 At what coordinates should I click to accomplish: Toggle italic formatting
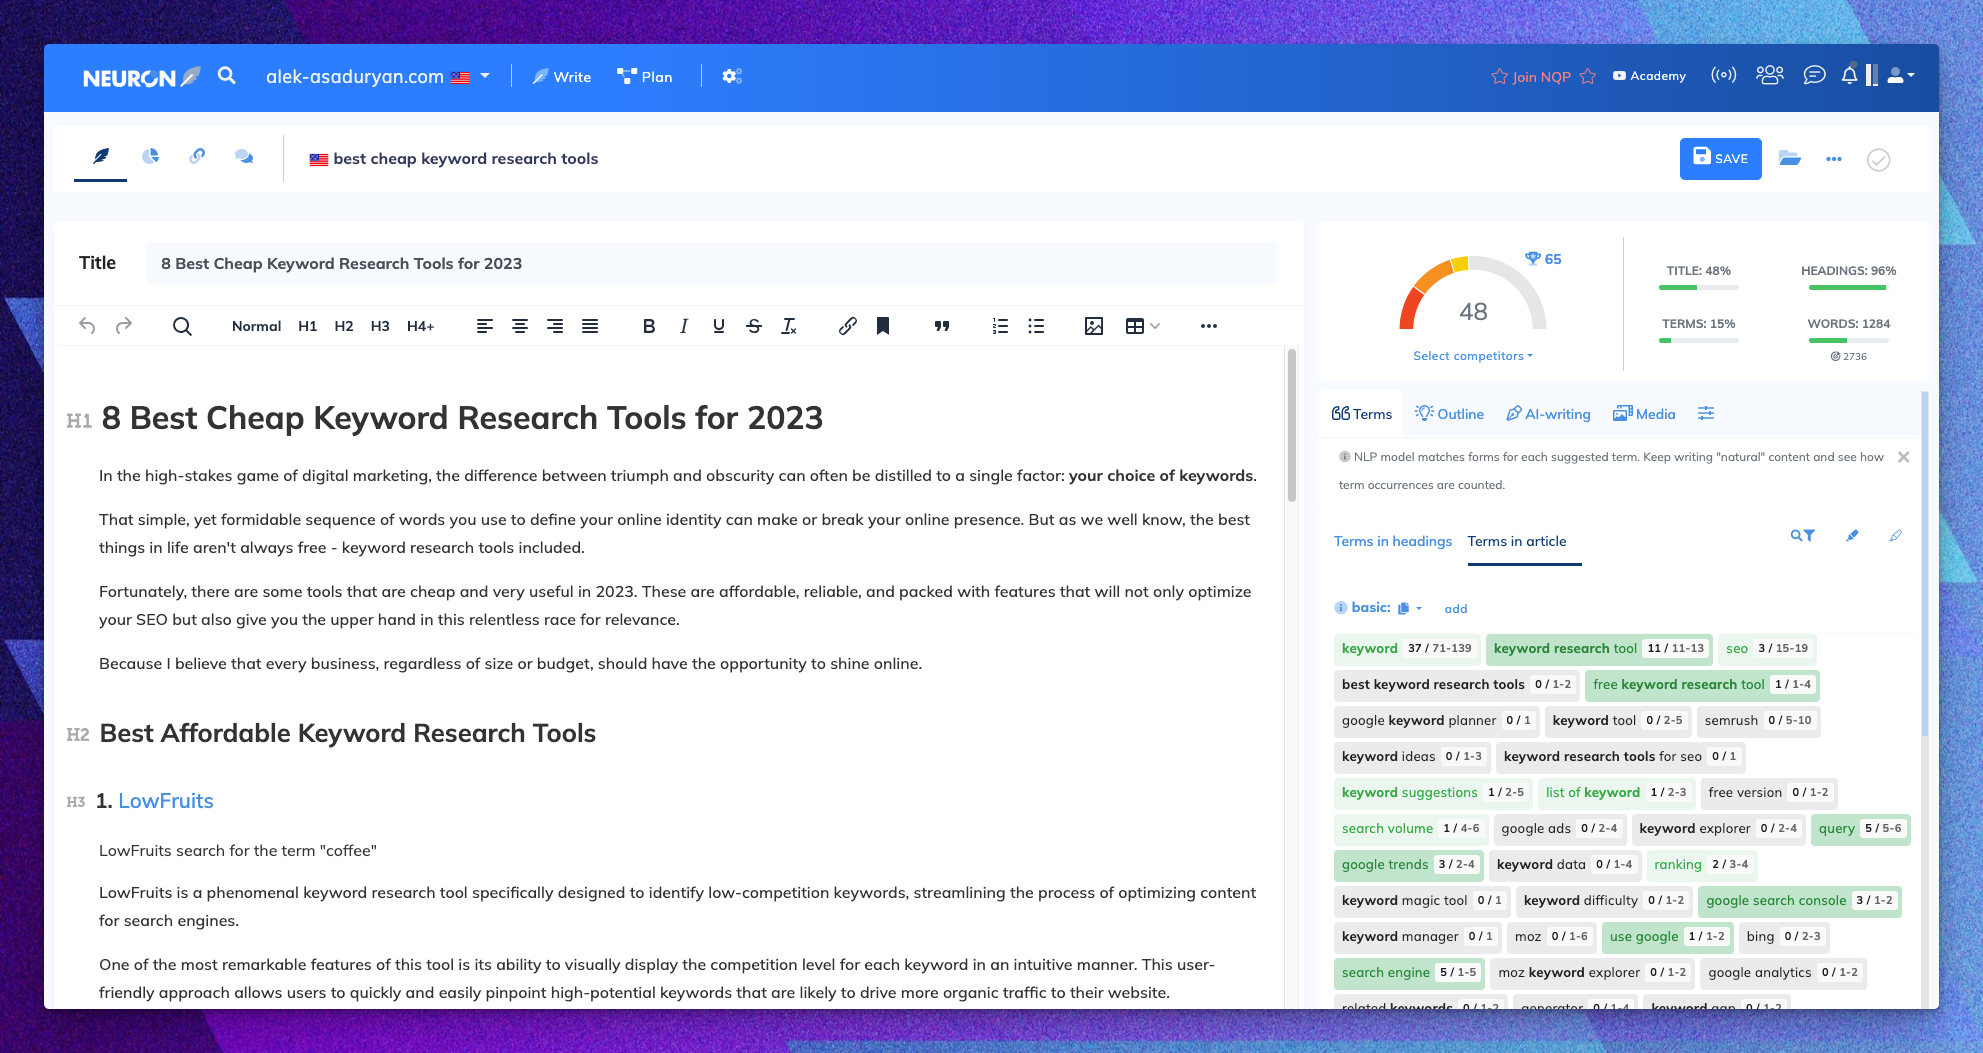coord(684,326)
